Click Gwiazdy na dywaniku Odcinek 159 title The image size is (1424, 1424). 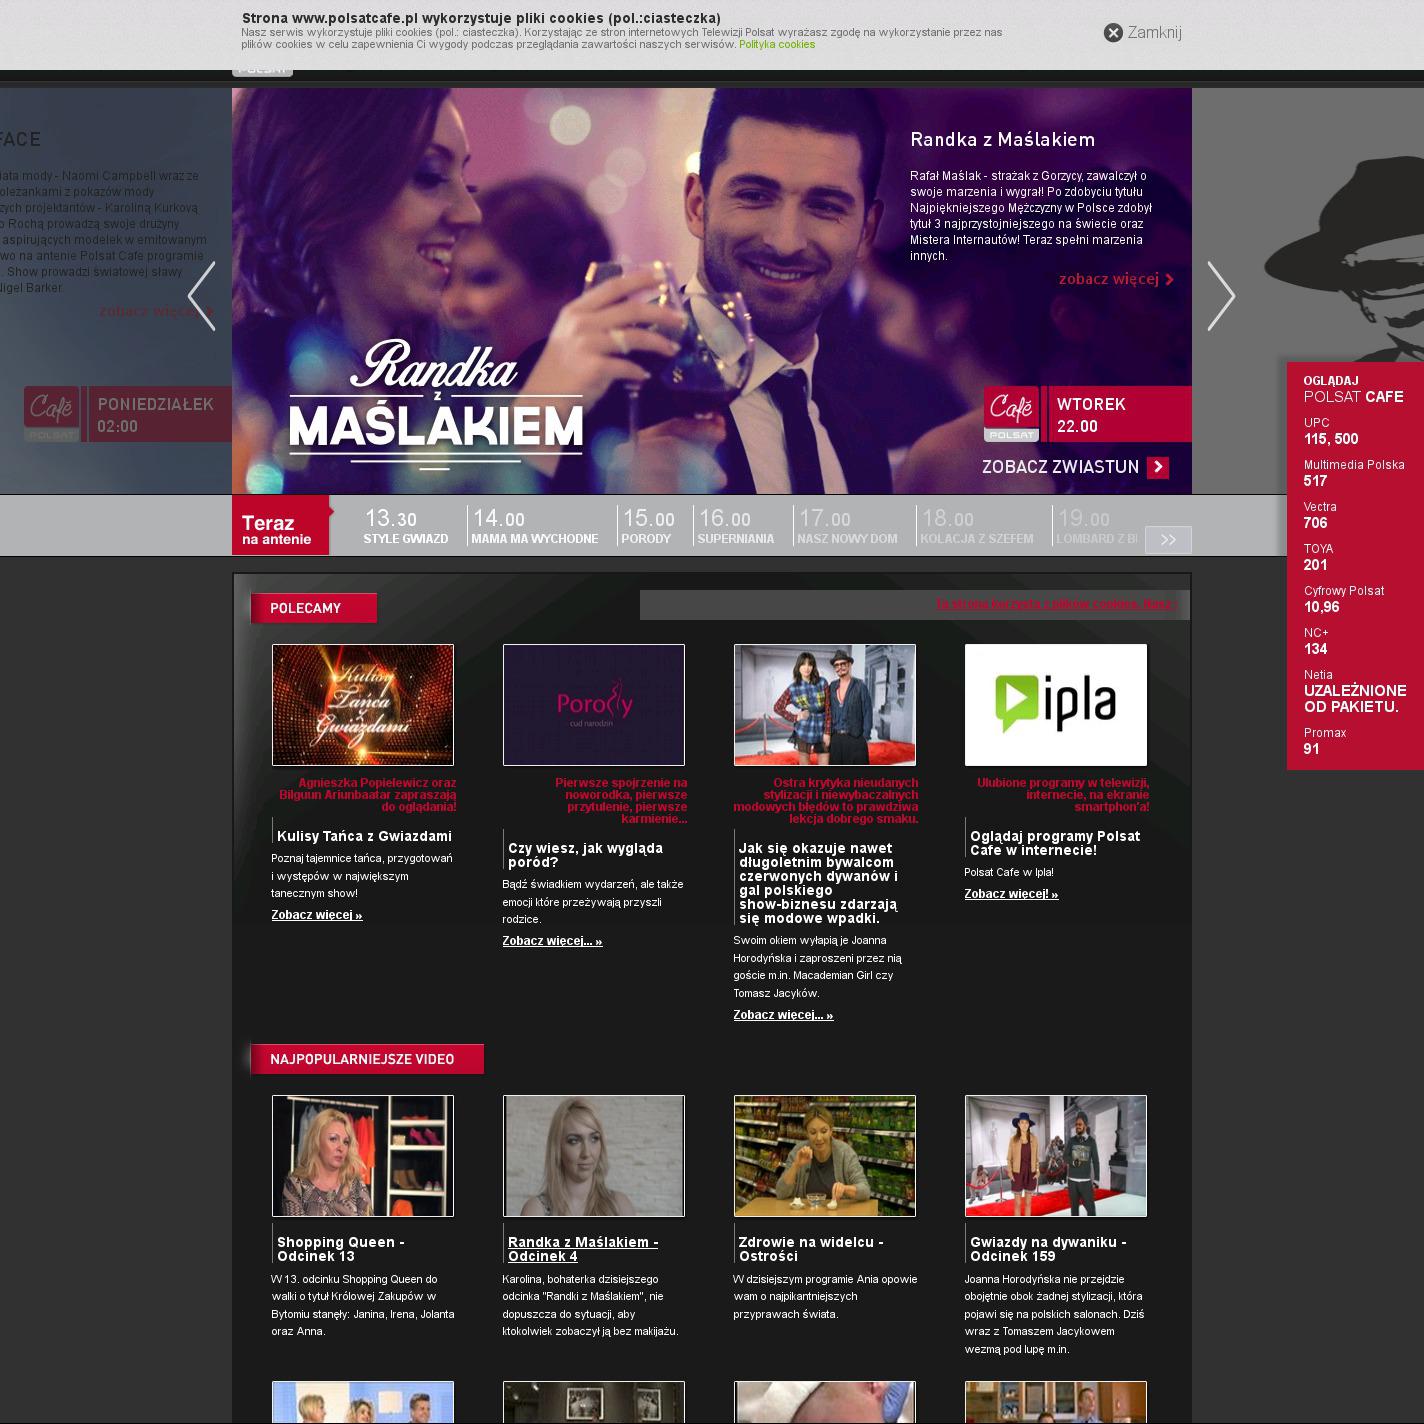1047,1249
